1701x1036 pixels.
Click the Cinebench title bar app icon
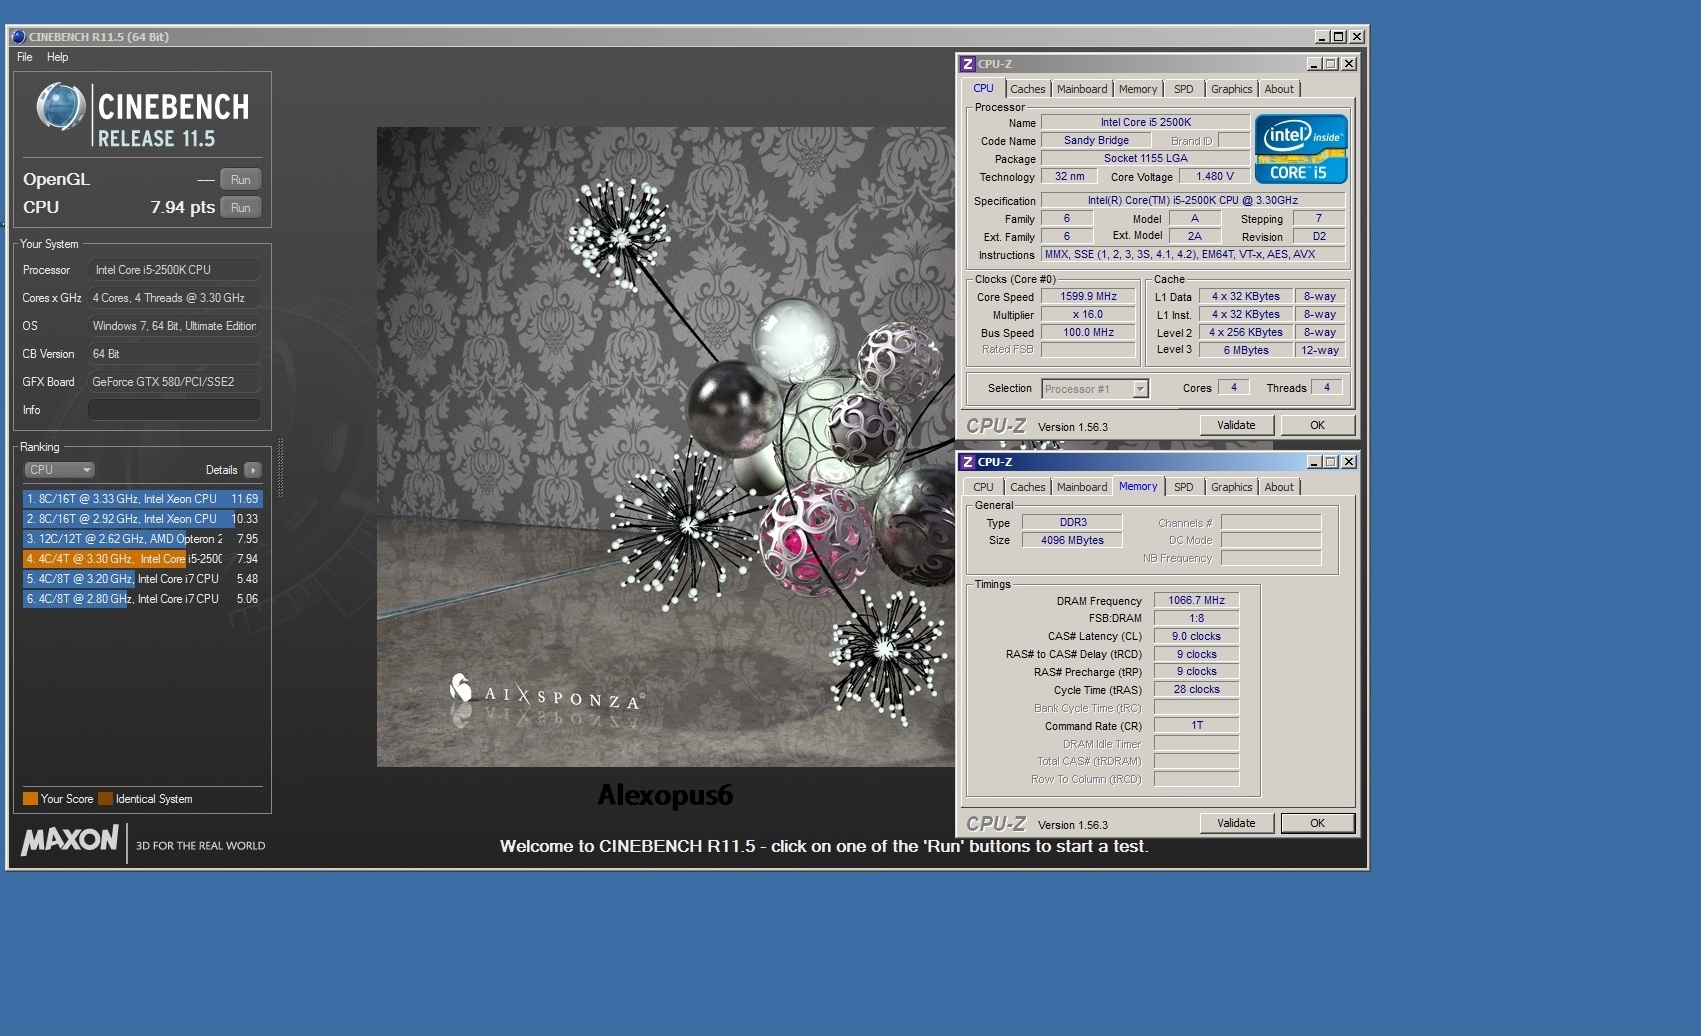[19, 37]
